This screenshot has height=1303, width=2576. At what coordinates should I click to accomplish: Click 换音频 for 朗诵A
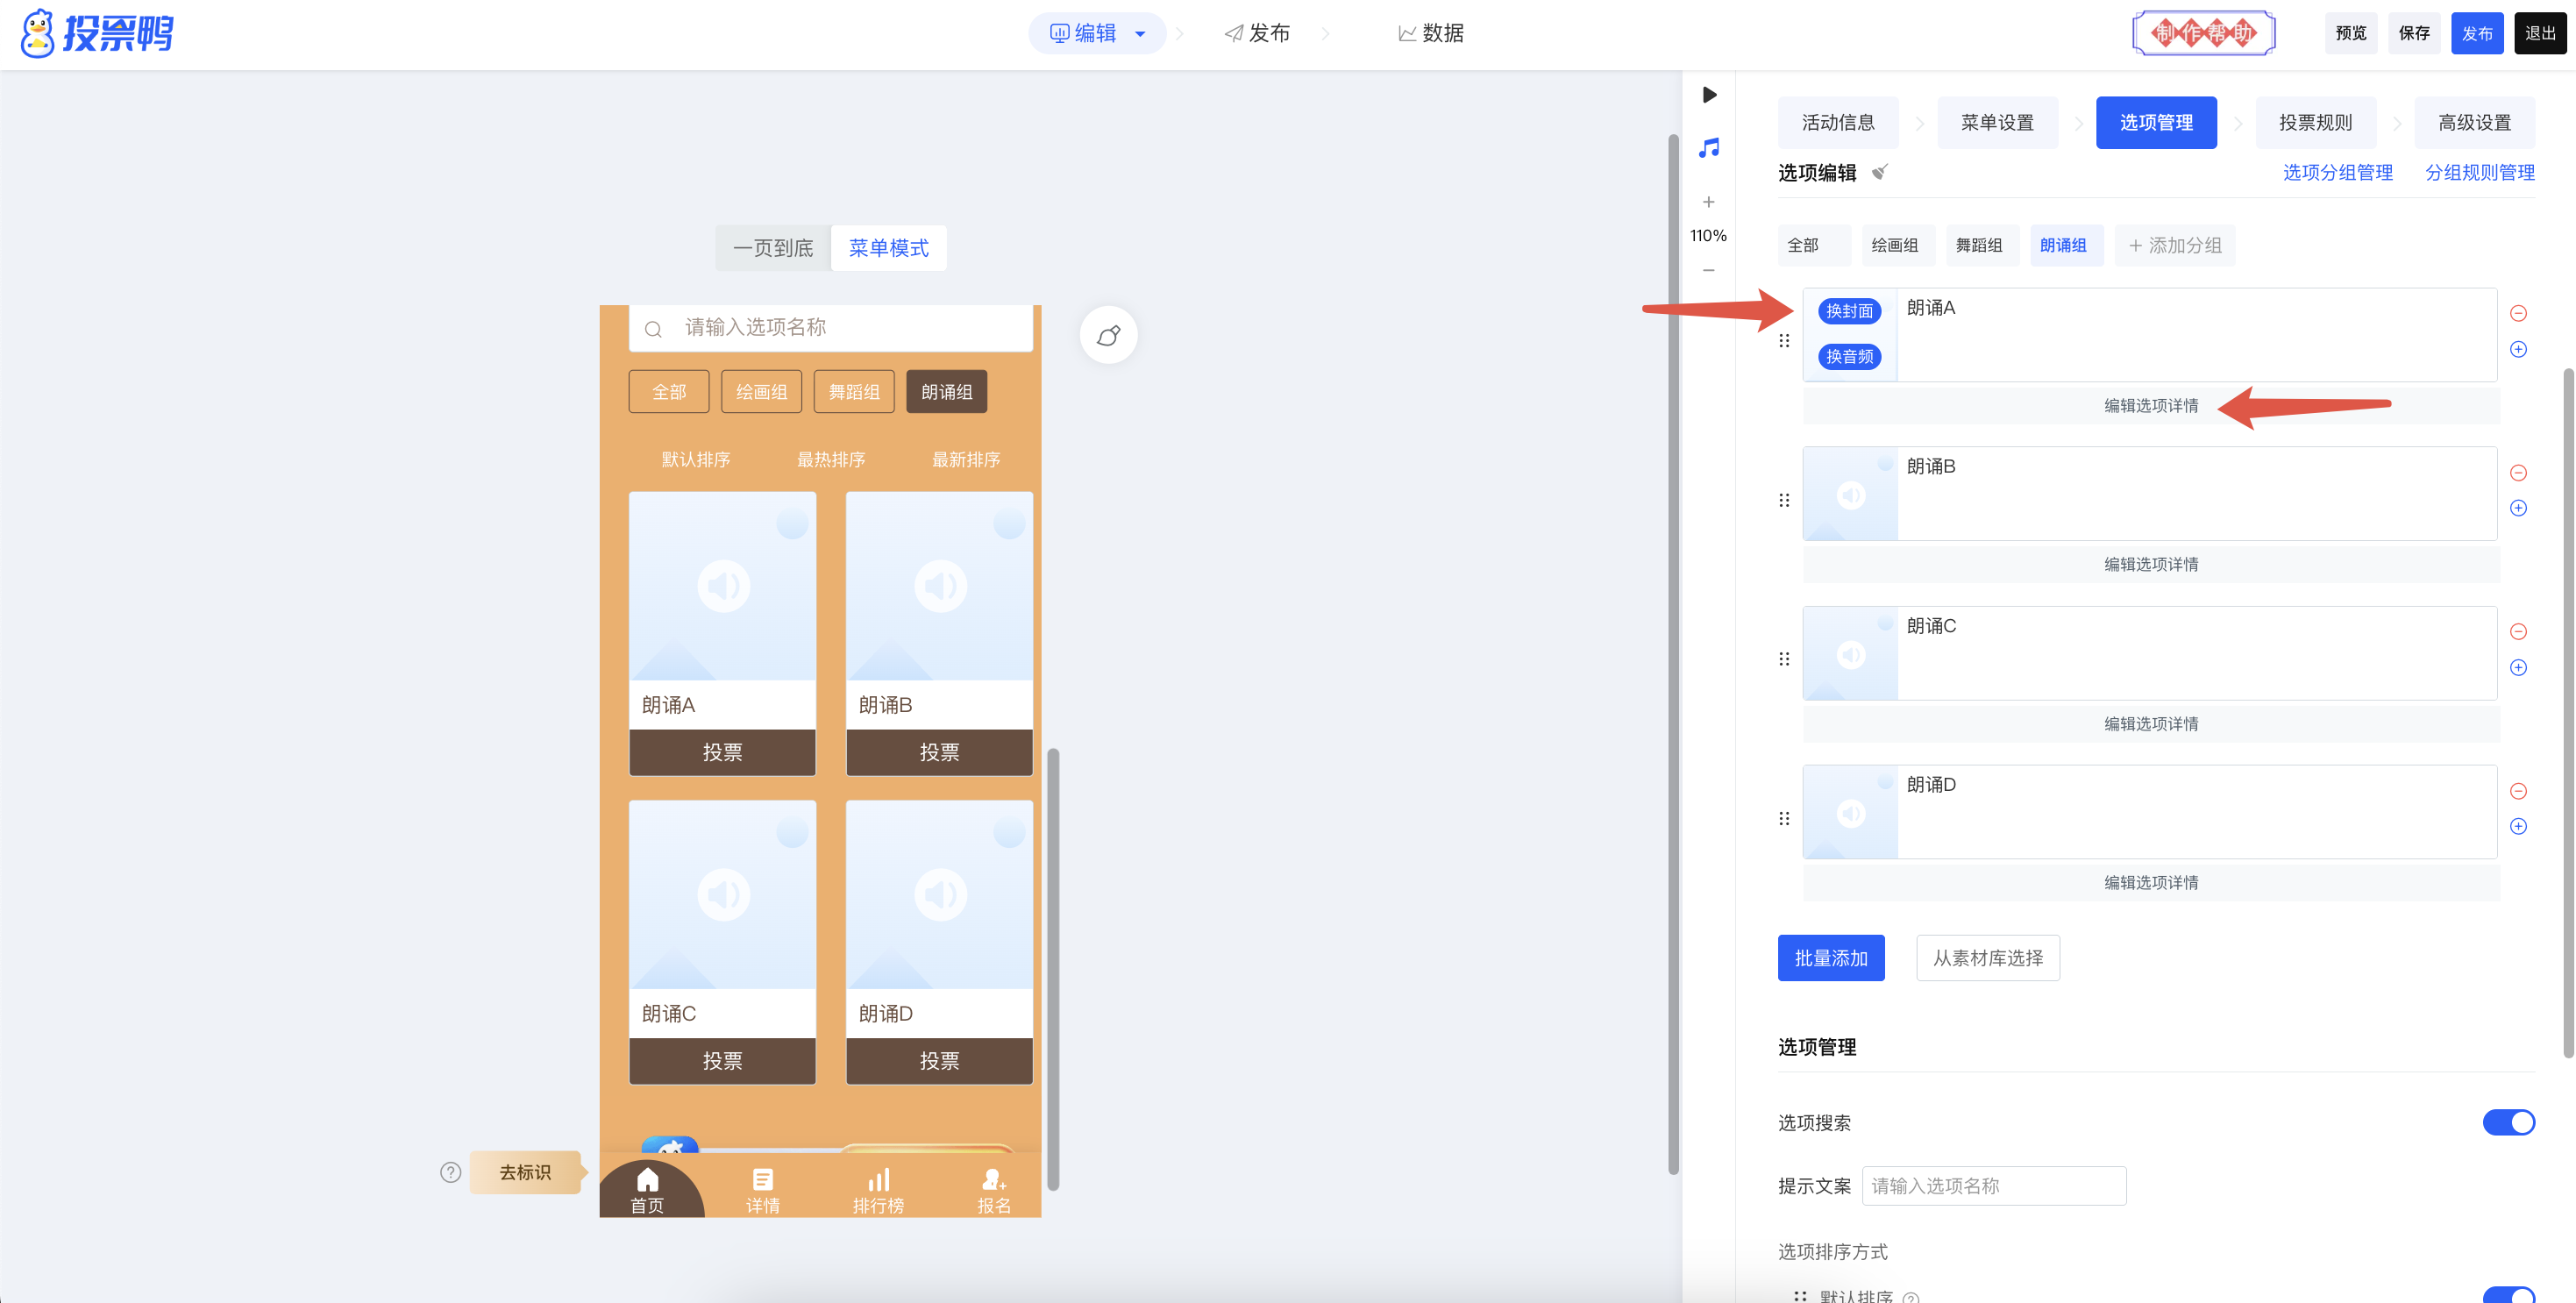coord(1849,357)
